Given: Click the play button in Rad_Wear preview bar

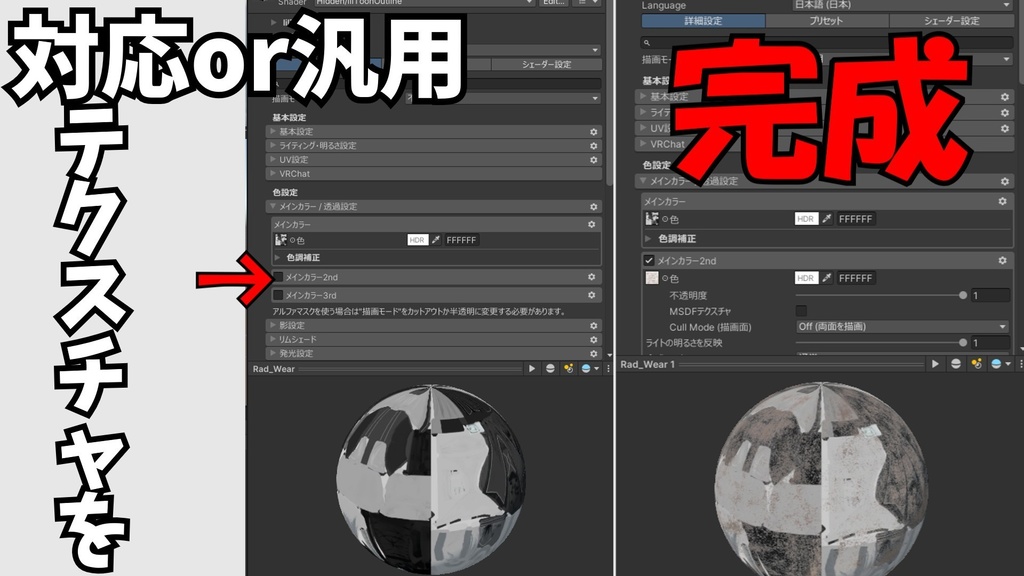Looking at the screenshot, I should 532,369.
